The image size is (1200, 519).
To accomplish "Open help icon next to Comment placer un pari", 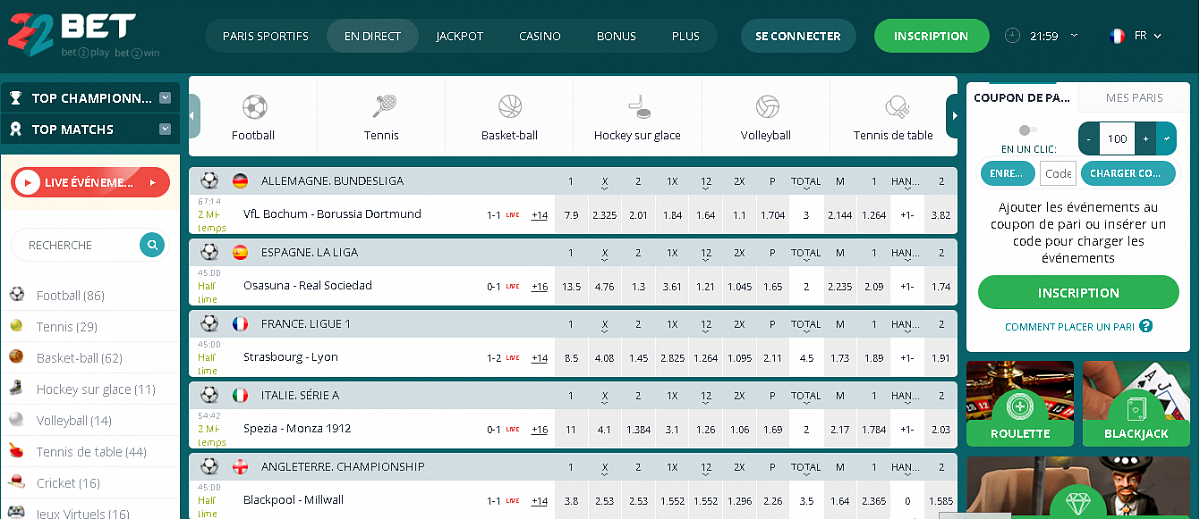I will (x=1146, y=326).
